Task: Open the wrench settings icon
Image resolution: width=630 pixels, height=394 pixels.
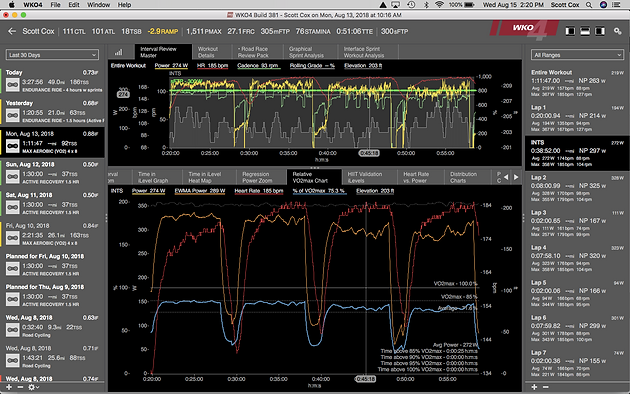Action: [618, 31]
